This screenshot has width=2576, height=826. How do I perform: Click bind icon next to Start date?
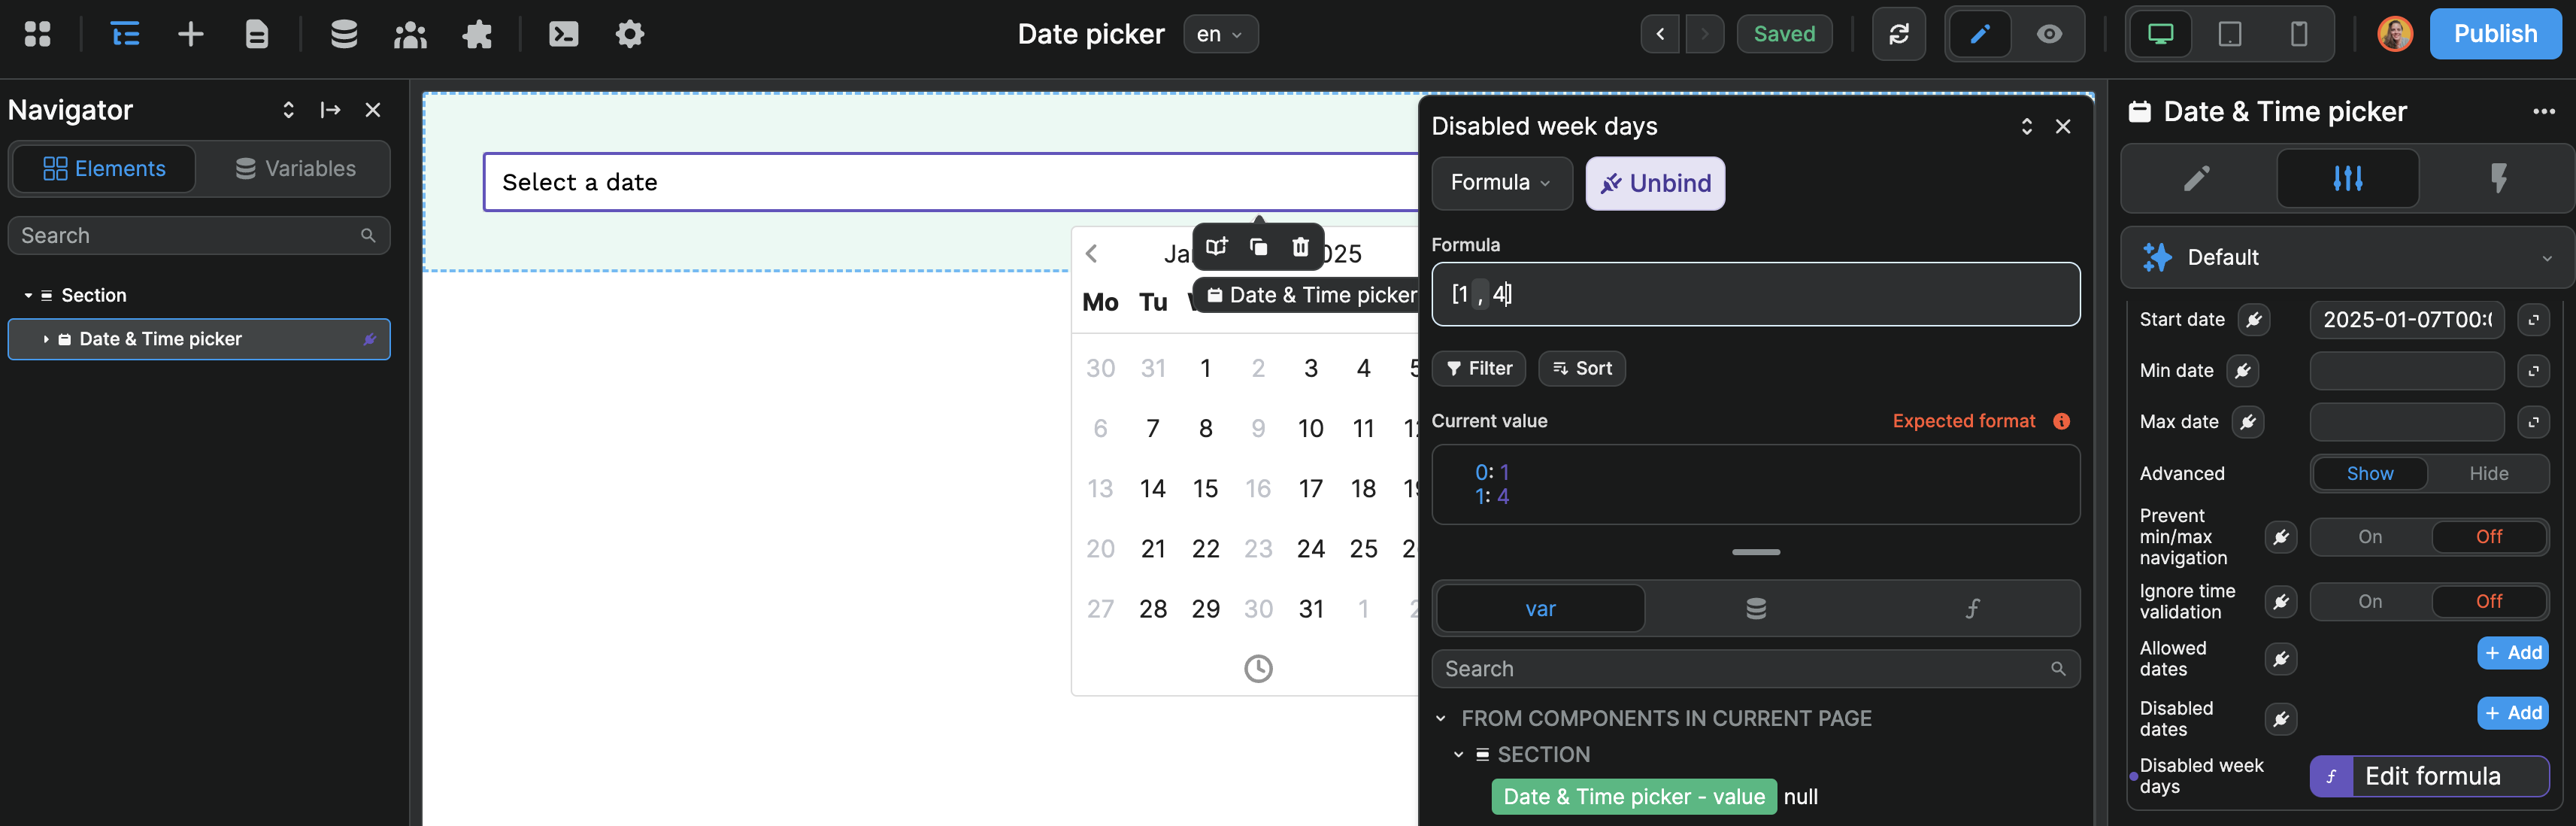tap(2254, 320)
